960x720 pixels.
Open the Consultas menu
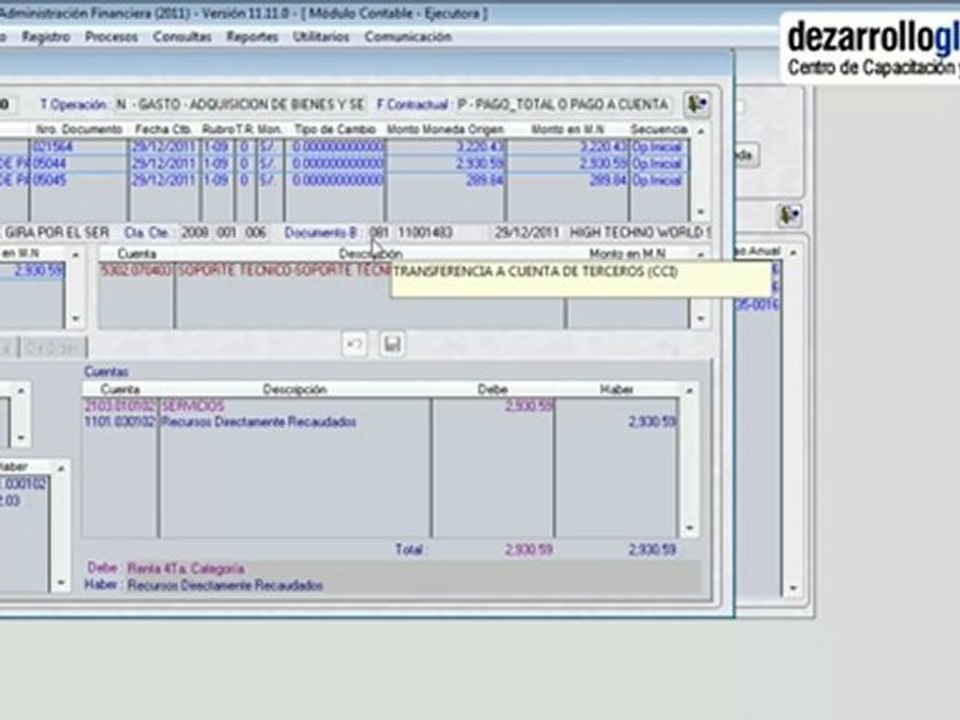click(x=182, y=37)
